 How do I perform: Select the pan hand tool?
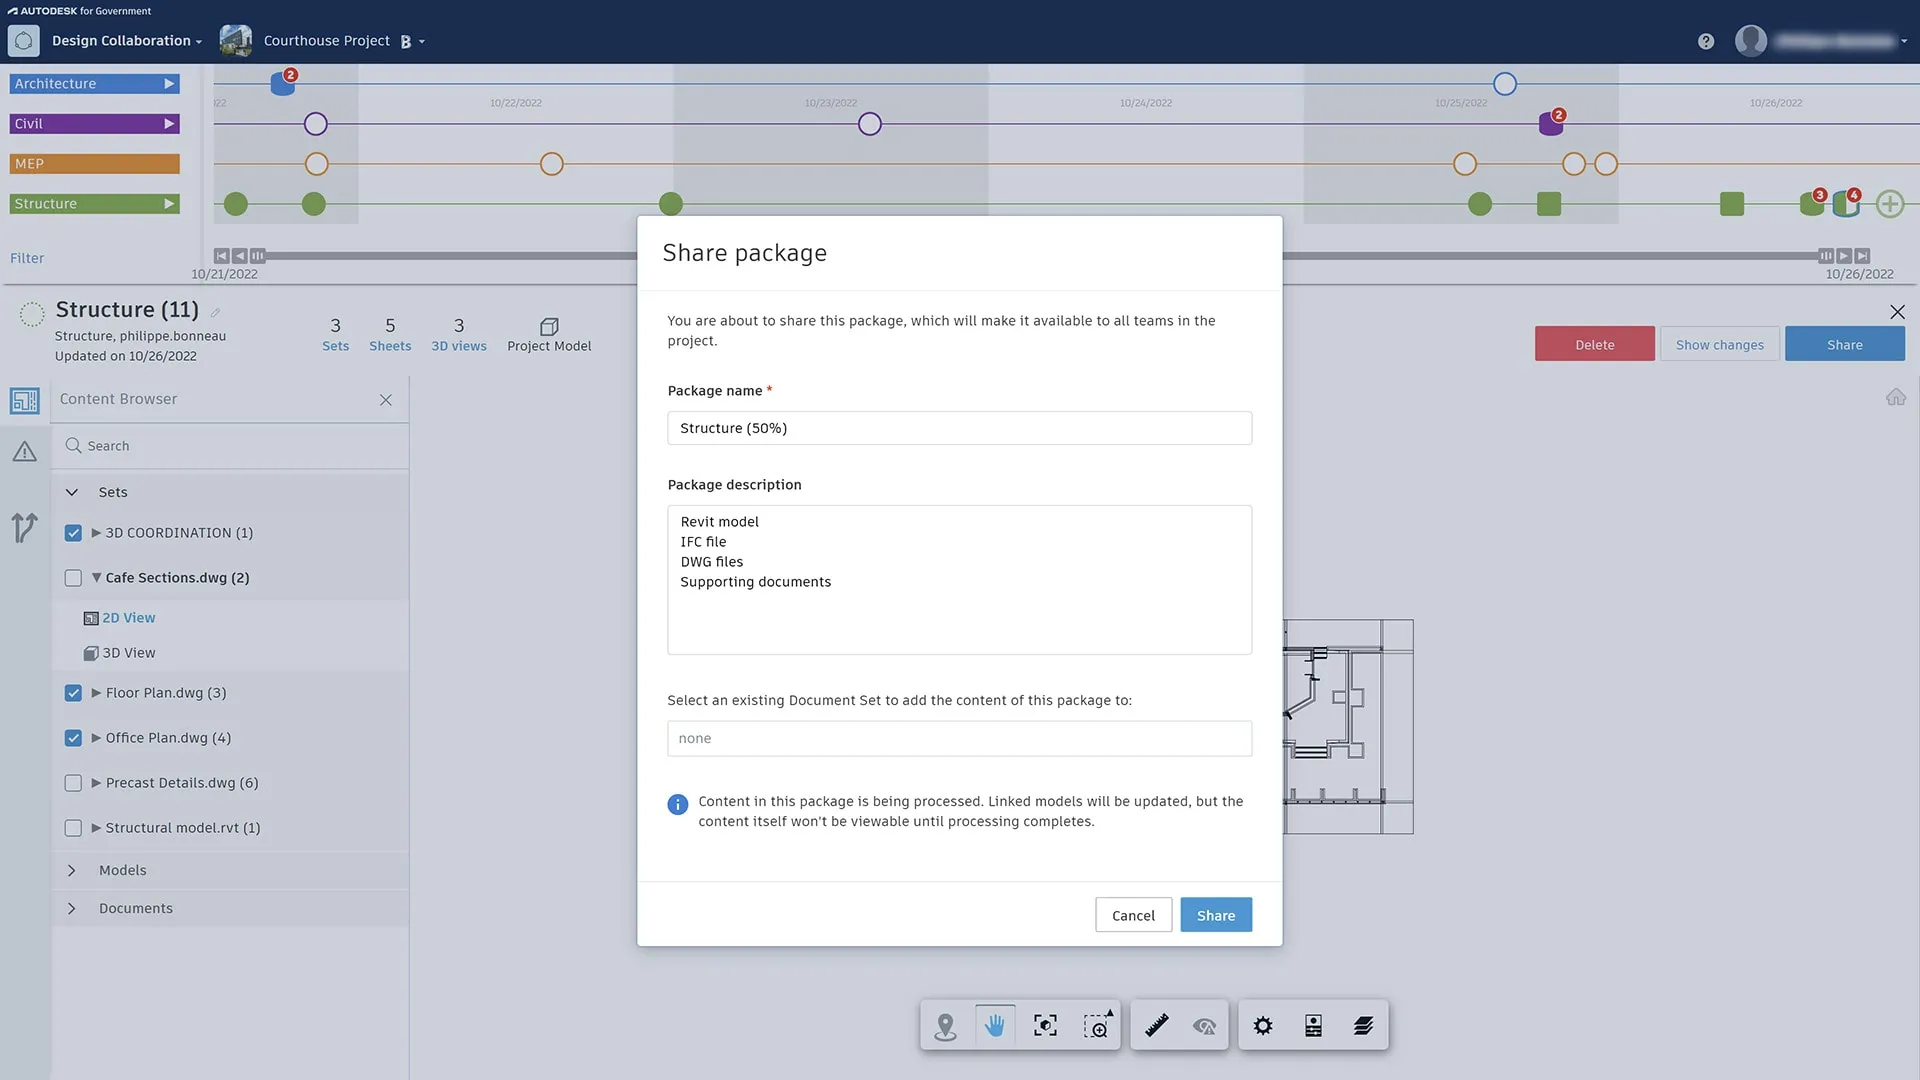click(x=994, y=1026)
